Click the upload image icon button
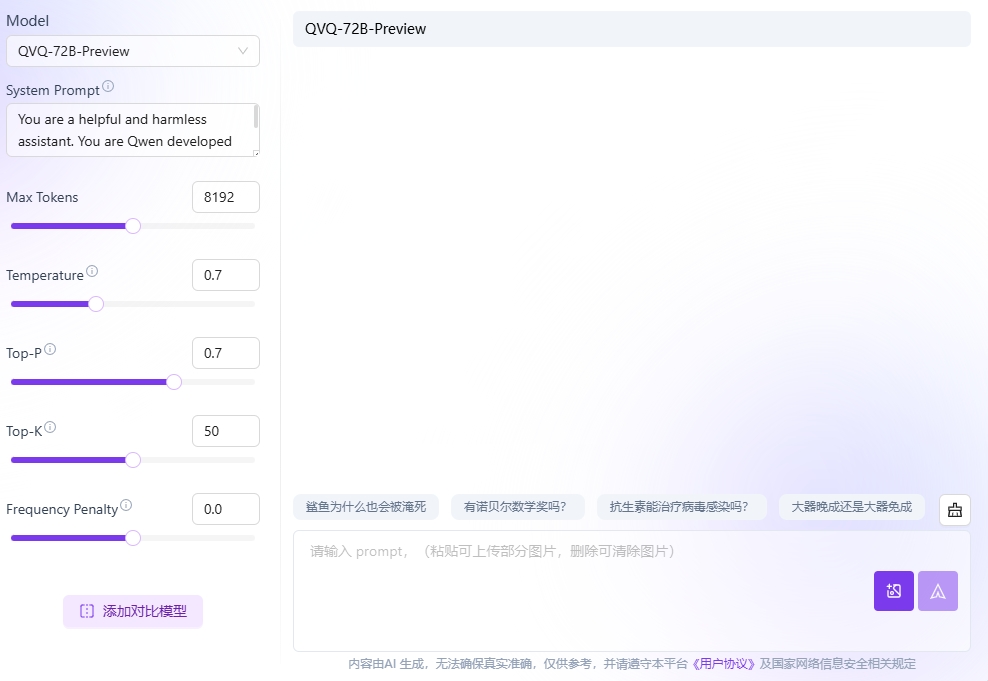The height and width of the screenshot is (681, 988). point(893,591)
